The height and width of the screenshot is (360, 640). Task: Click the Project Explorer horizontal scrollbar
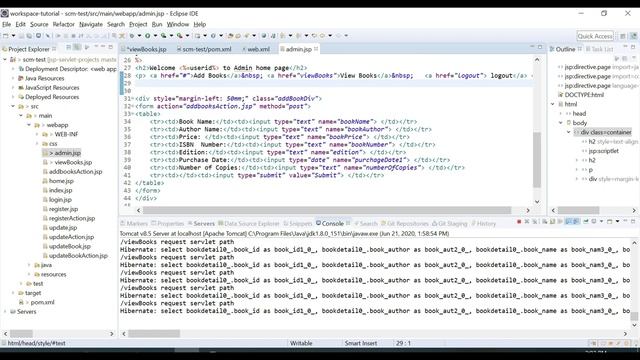(21, 334)
